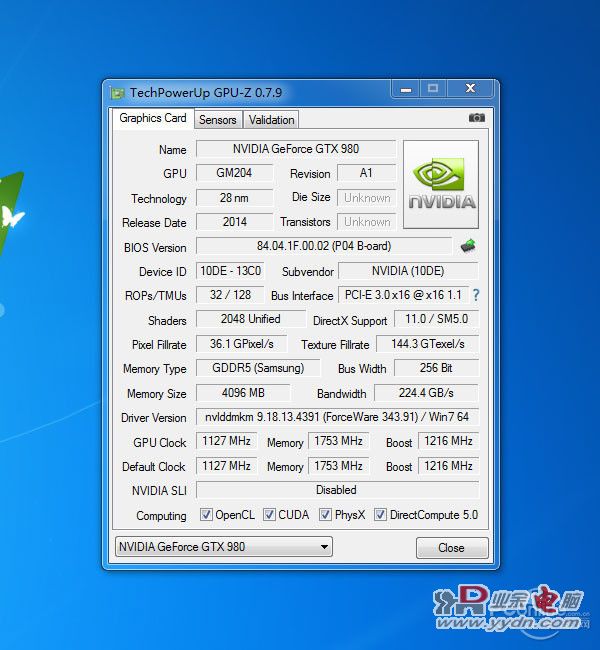Screen dimensions: 600x650
Task: Click the Transistors field Unknown
Action: click(x=367, y=222)
